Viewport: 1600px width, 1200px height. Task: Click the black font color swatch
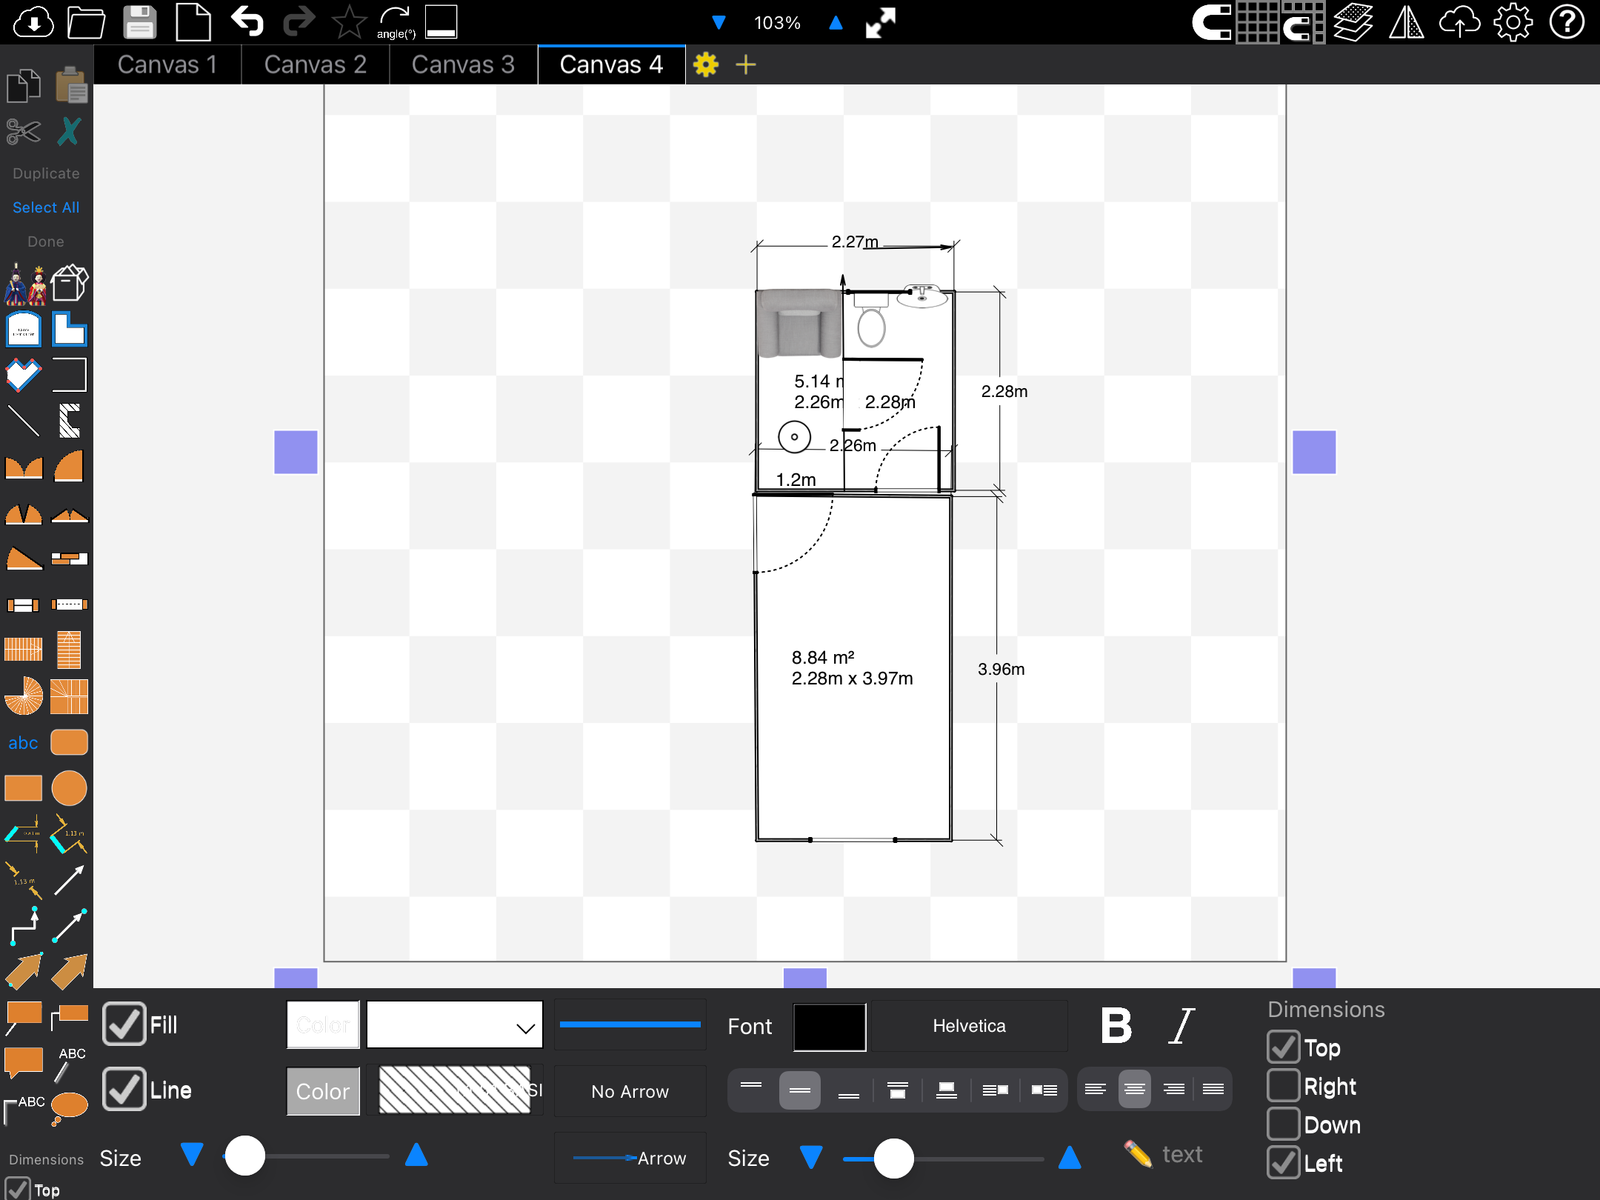click(829, 1027)
